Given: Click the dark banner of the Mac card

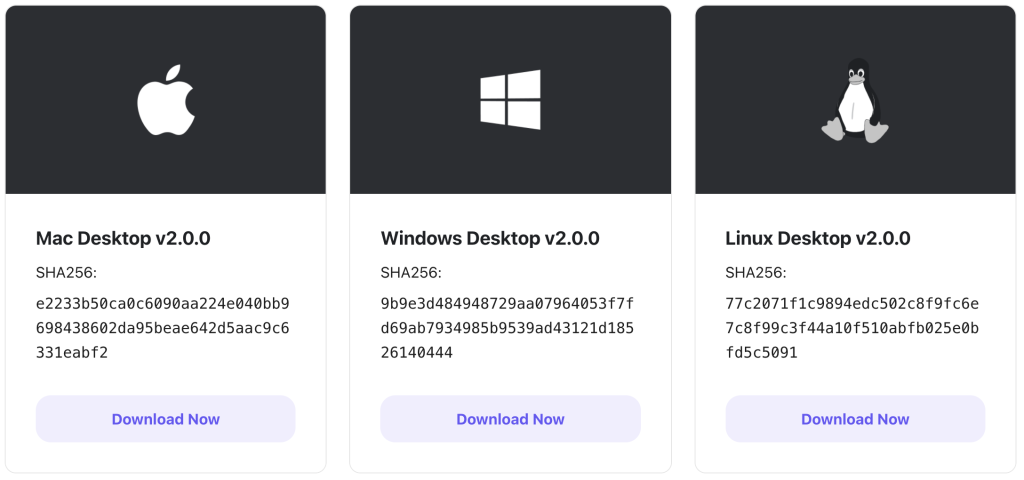Looking at the screenshot, I should click(x=166, y=100).
